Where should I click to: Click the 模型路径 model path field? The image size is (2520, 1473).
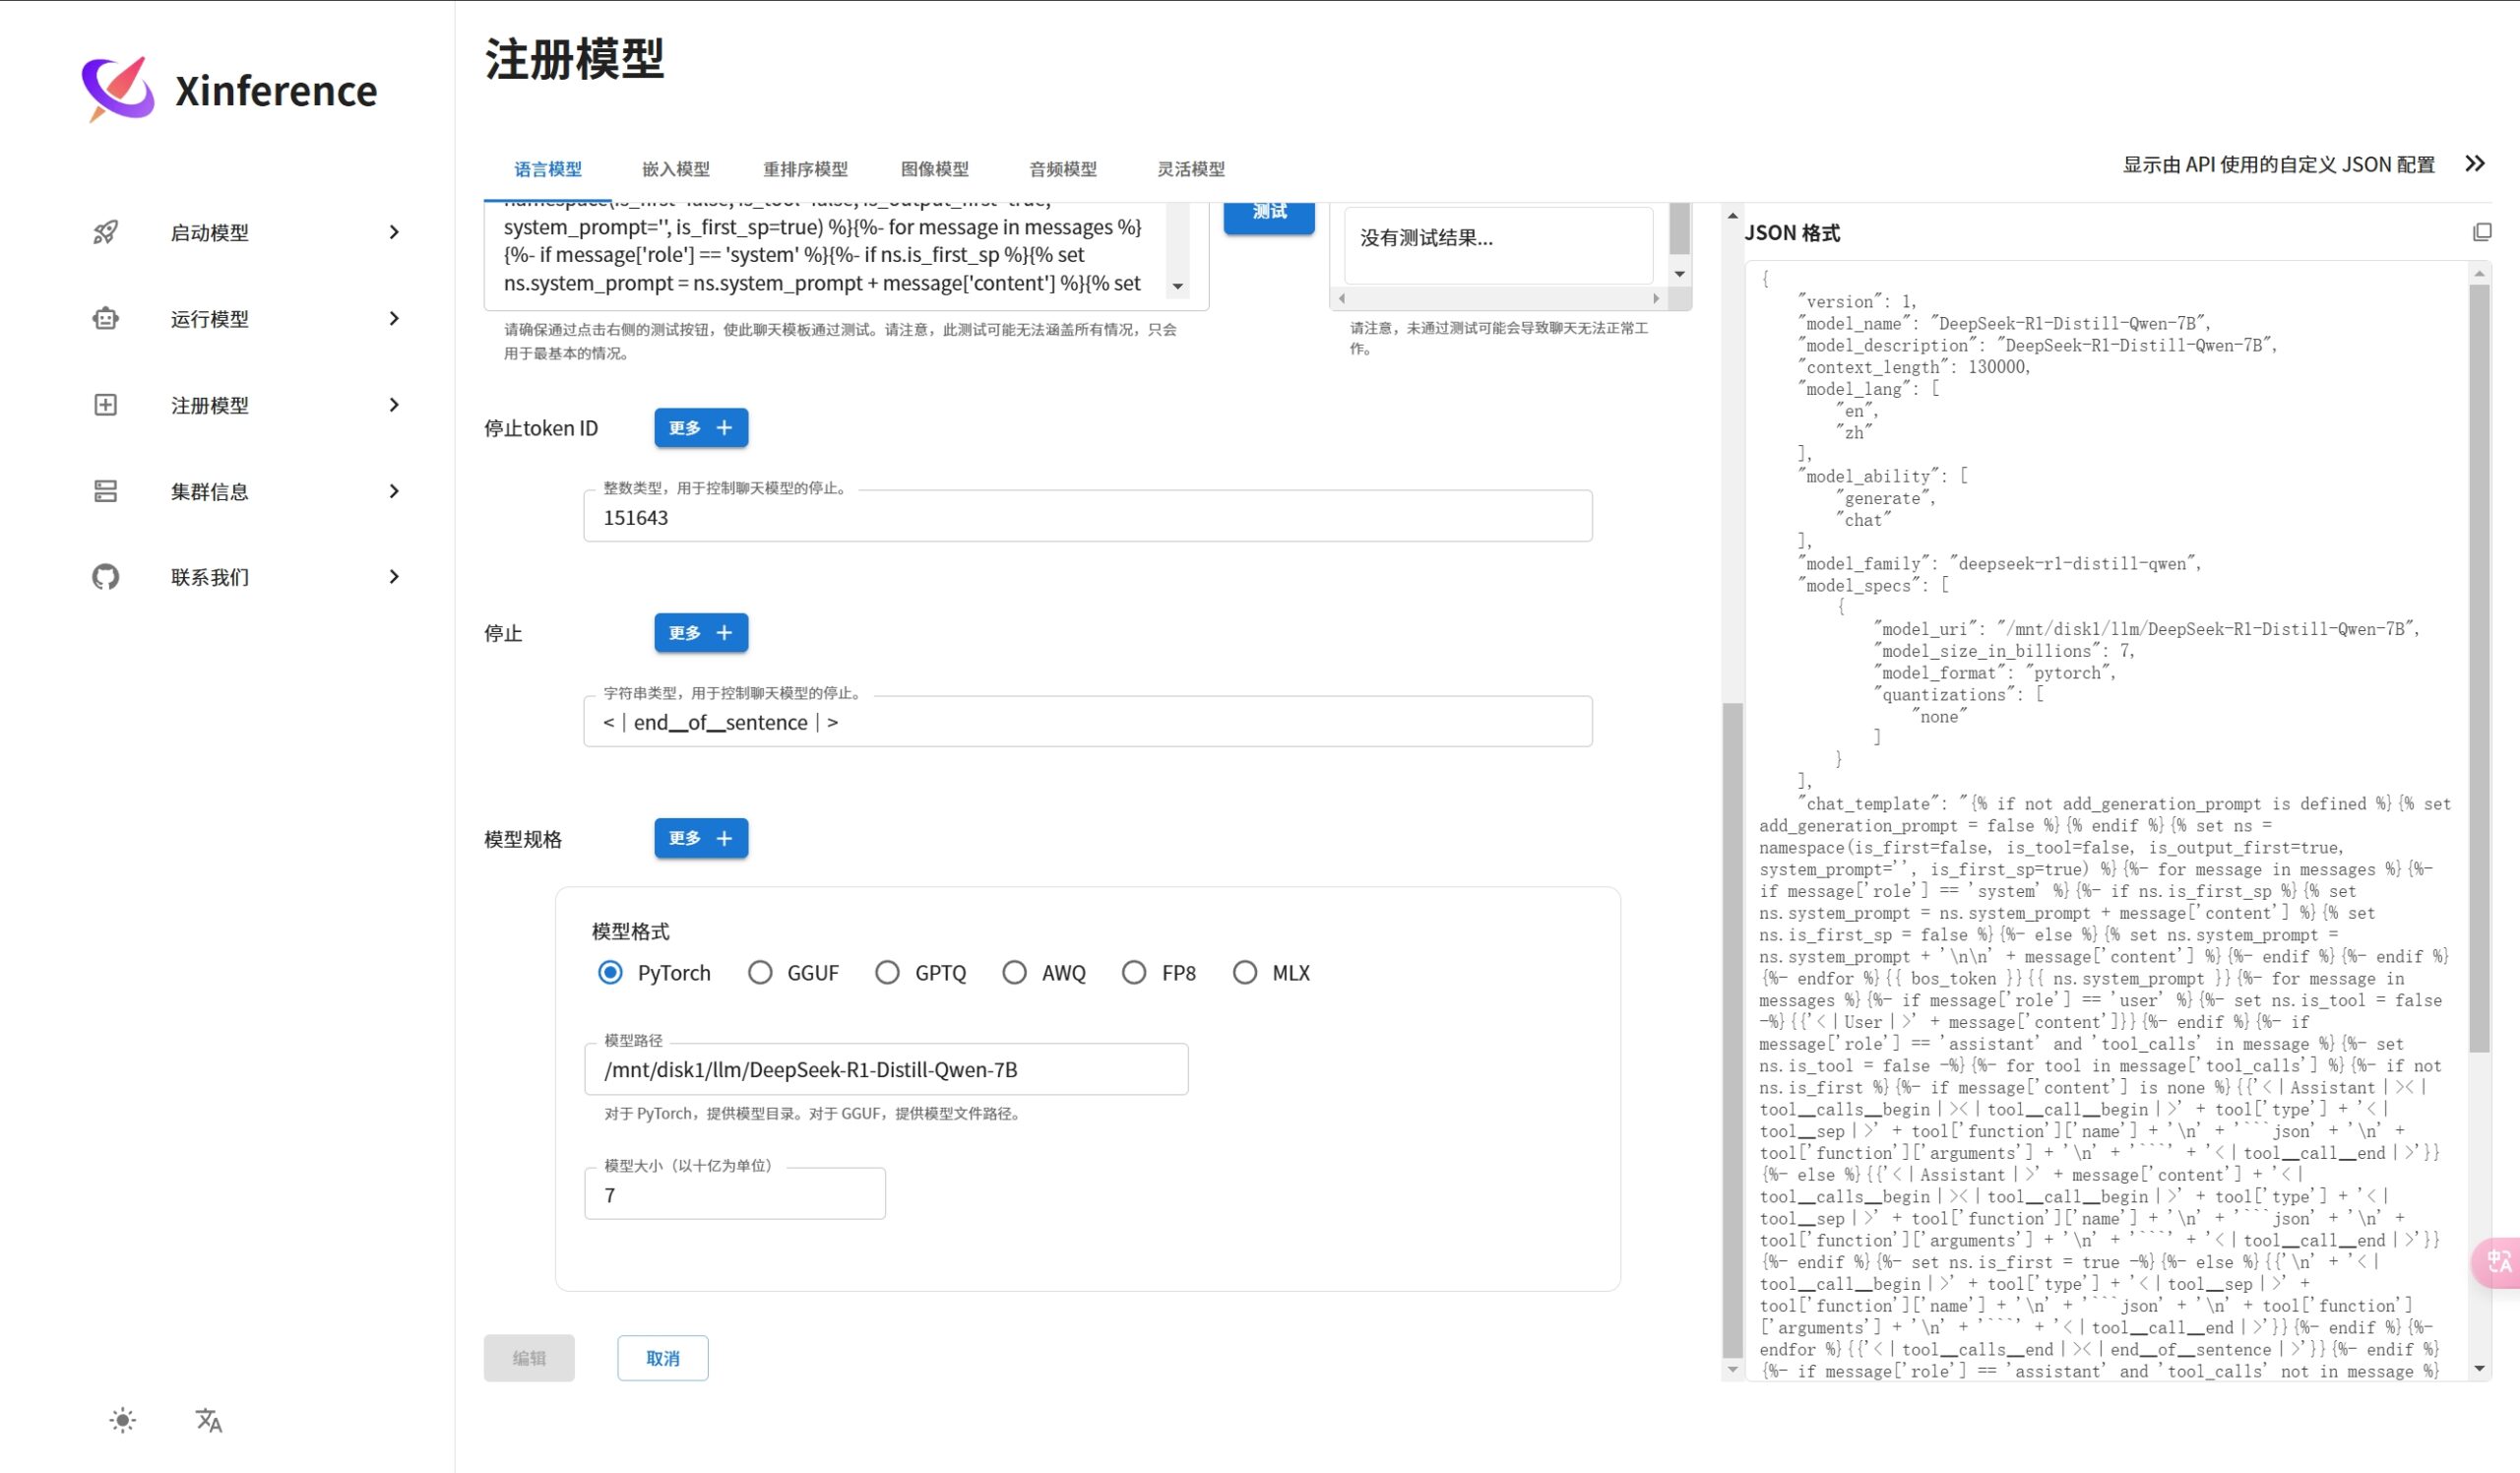[886, 1070]
